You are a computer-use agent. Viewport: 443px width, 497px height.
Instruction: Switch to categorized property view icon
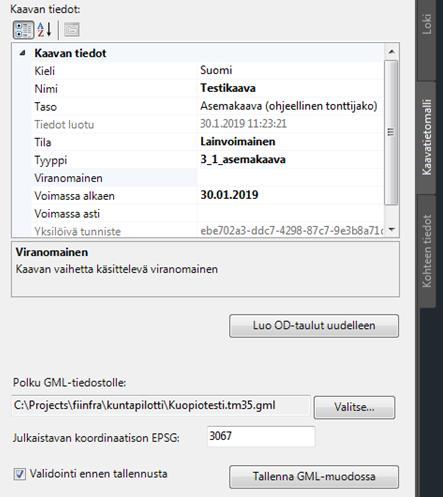[23, 30]
